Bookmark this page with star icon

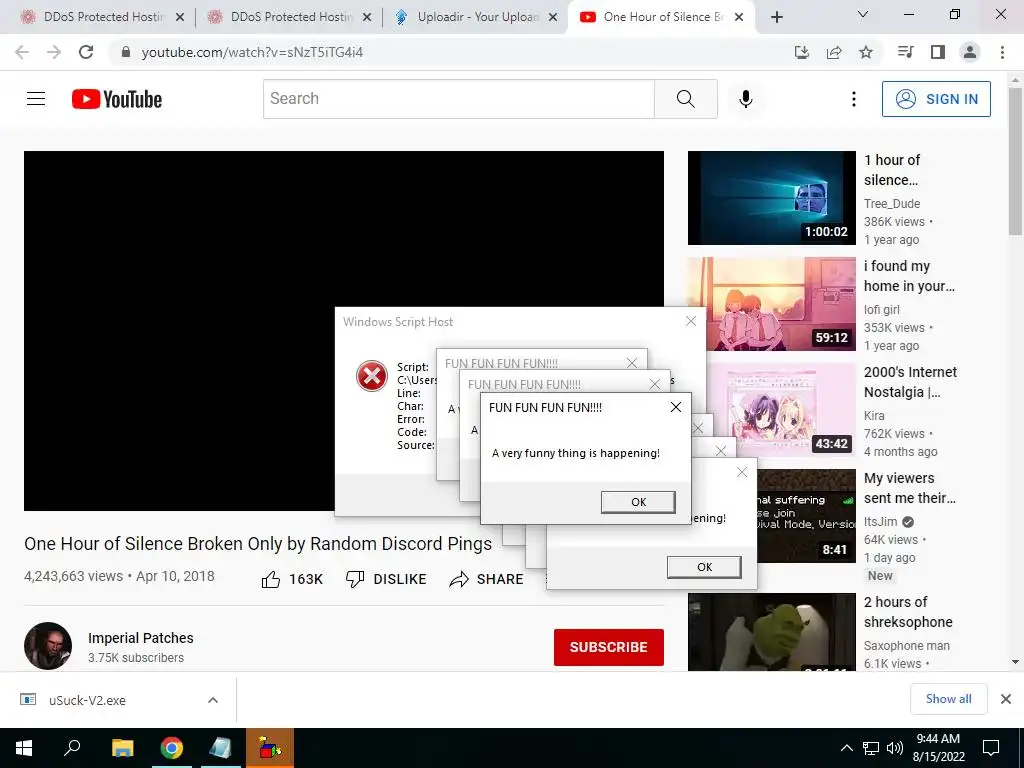[866, 52]
